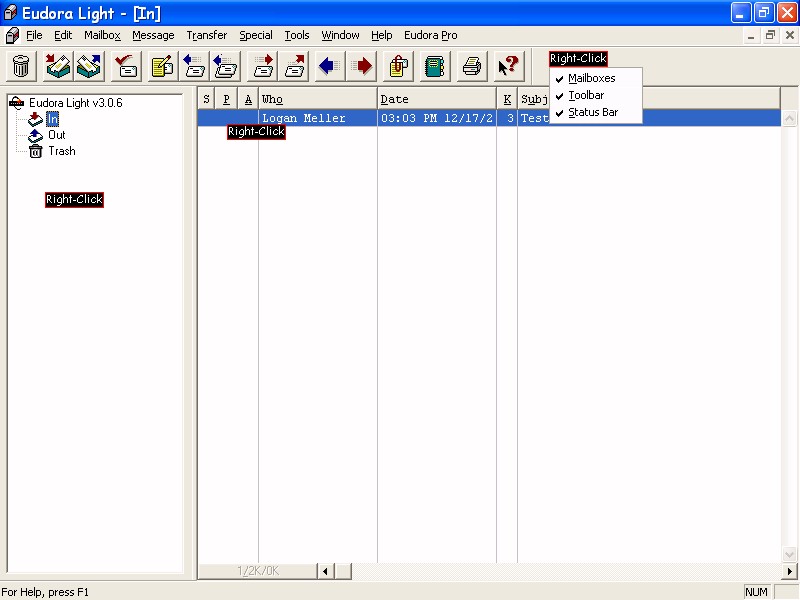800x600 pixels.
Task: Click the 1/2K/0K mailbox size button
Action: coord(258,571)
